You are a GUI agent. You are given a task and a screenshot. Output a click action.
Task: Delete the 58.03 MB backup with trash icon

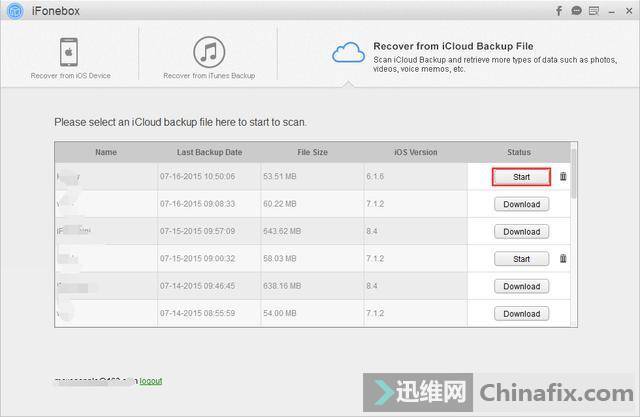563,258
